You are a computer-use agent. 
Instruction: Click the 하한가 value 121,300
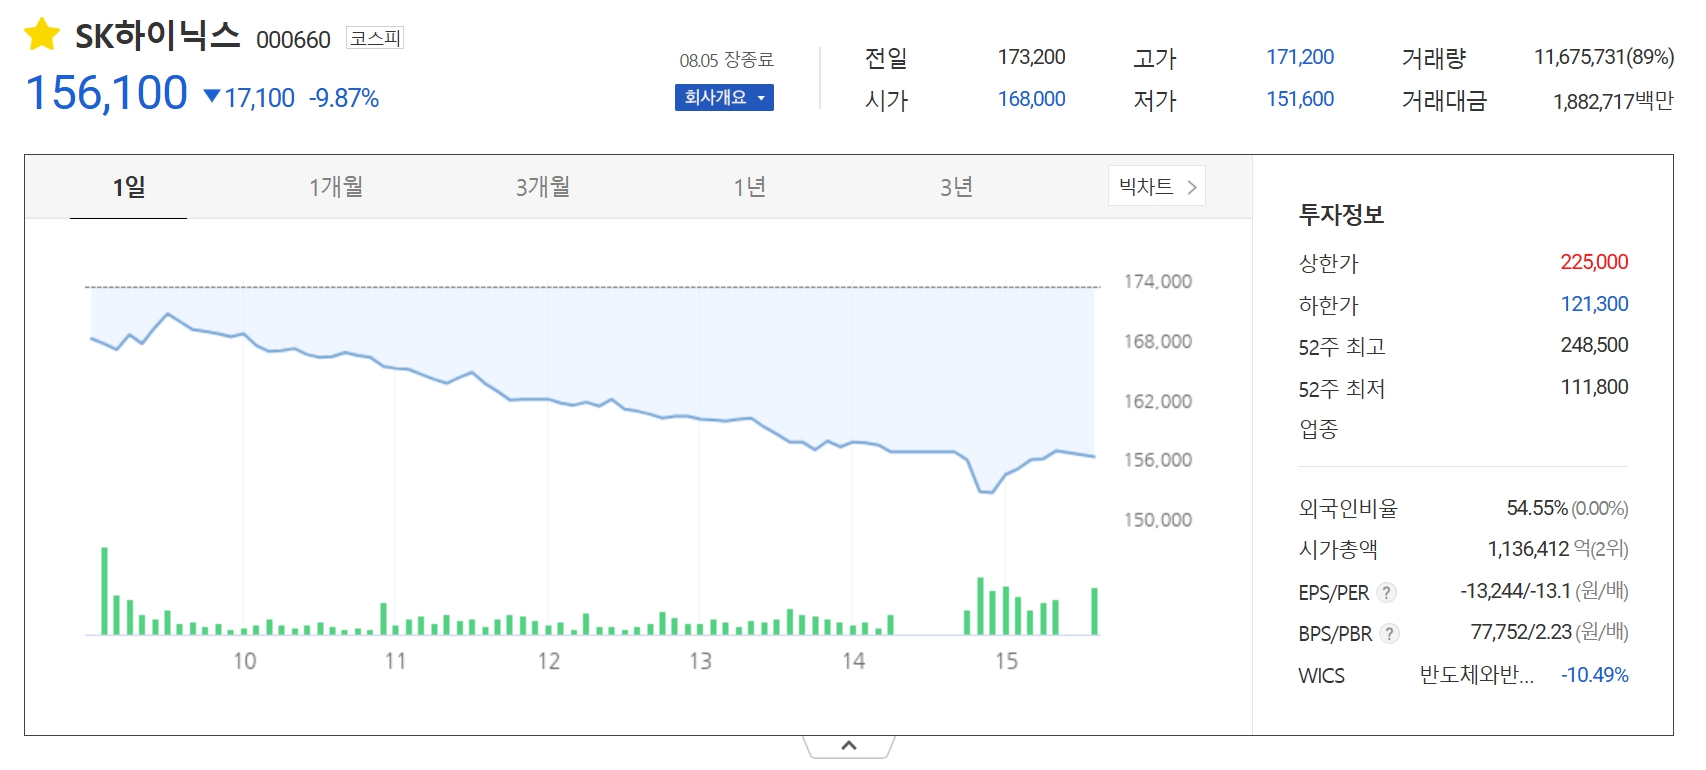click(1594, 304)
